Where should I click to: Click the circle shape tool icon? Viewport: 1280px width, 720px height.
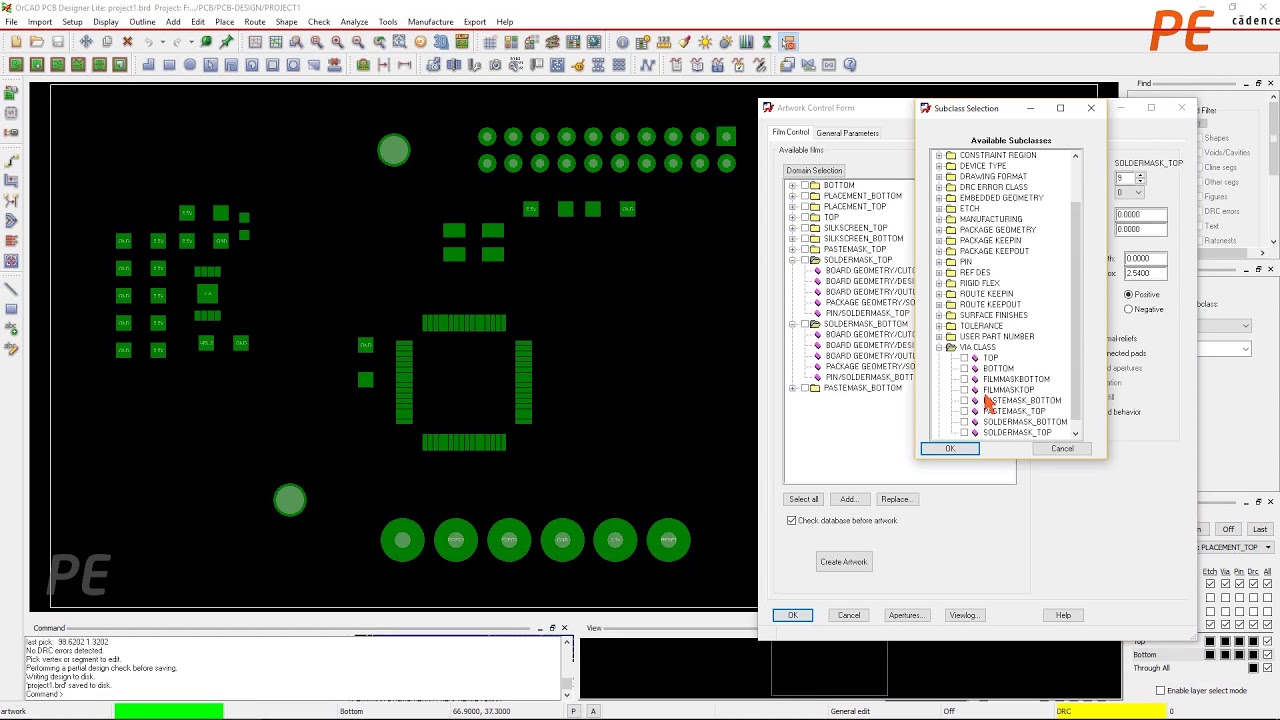click(x=189, y=65)
